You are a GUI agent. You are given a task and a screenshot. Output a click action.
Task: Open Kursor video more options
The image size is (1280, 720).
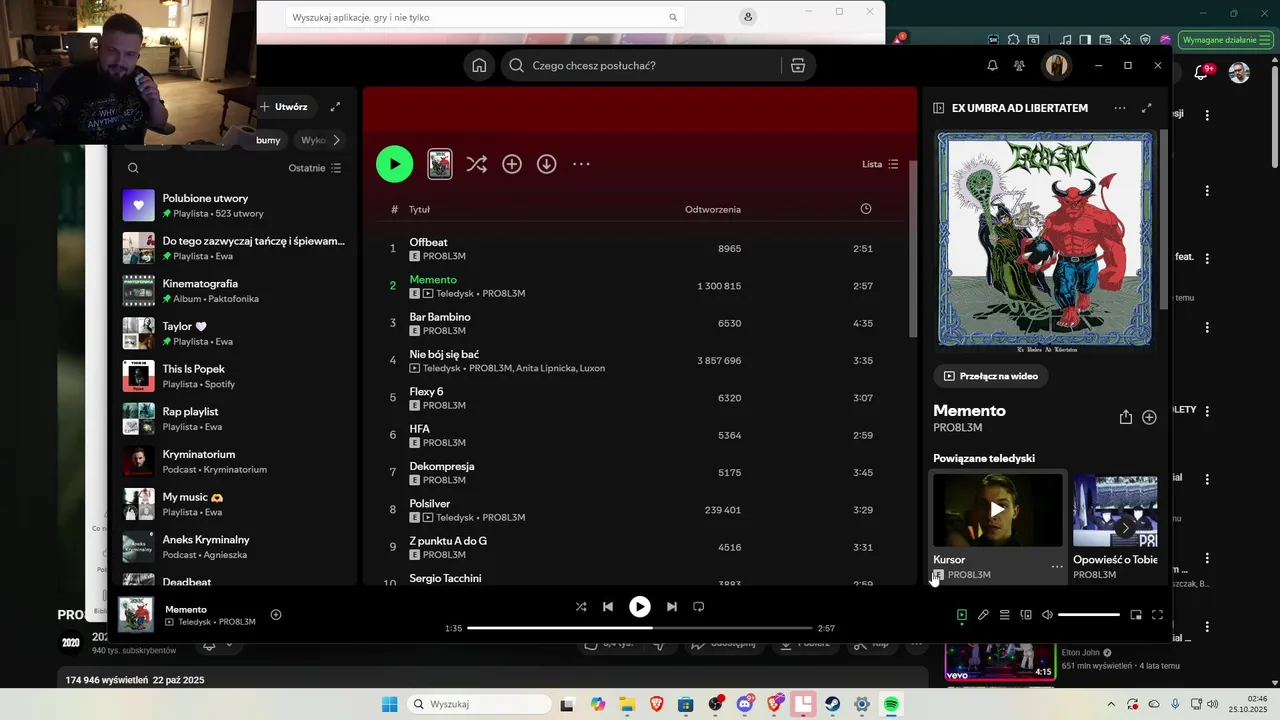pyautogui.click(x=1057, y=567)
